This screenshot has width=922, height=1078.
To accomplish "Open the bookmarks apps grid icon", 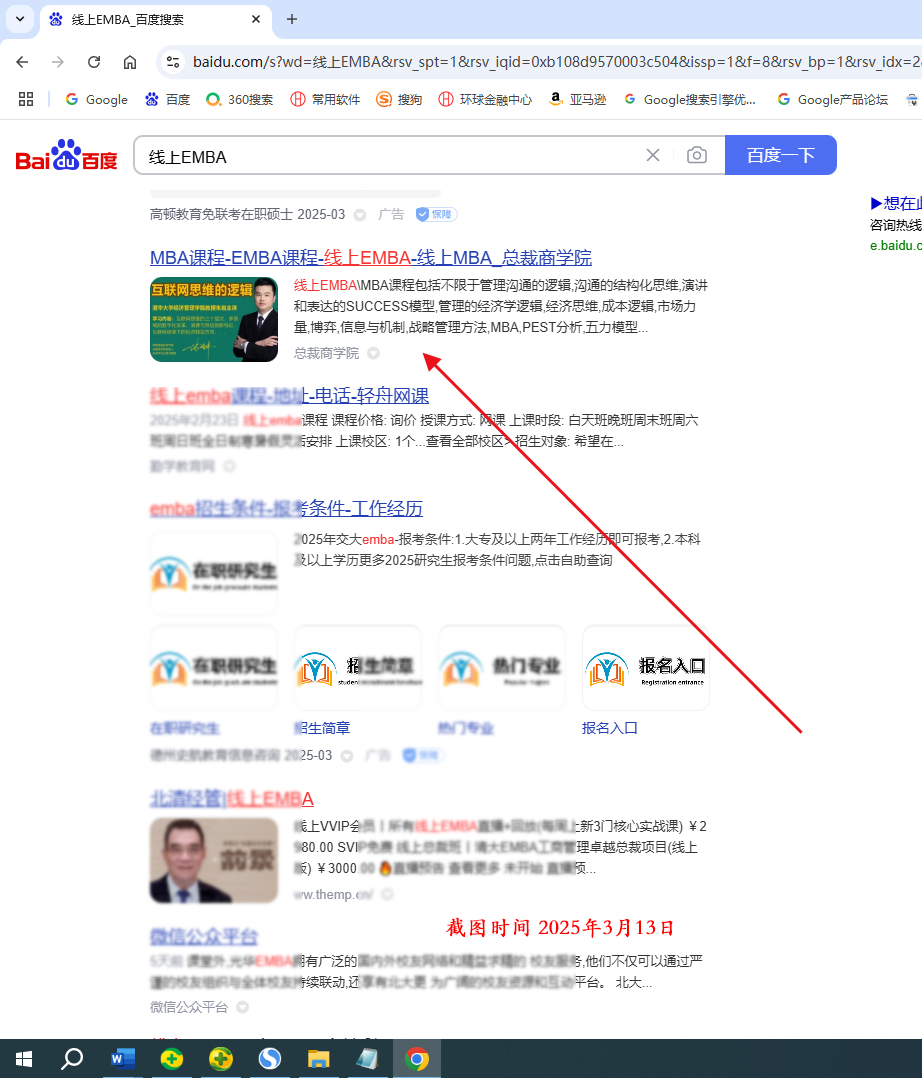I will (x=26, y=99).
